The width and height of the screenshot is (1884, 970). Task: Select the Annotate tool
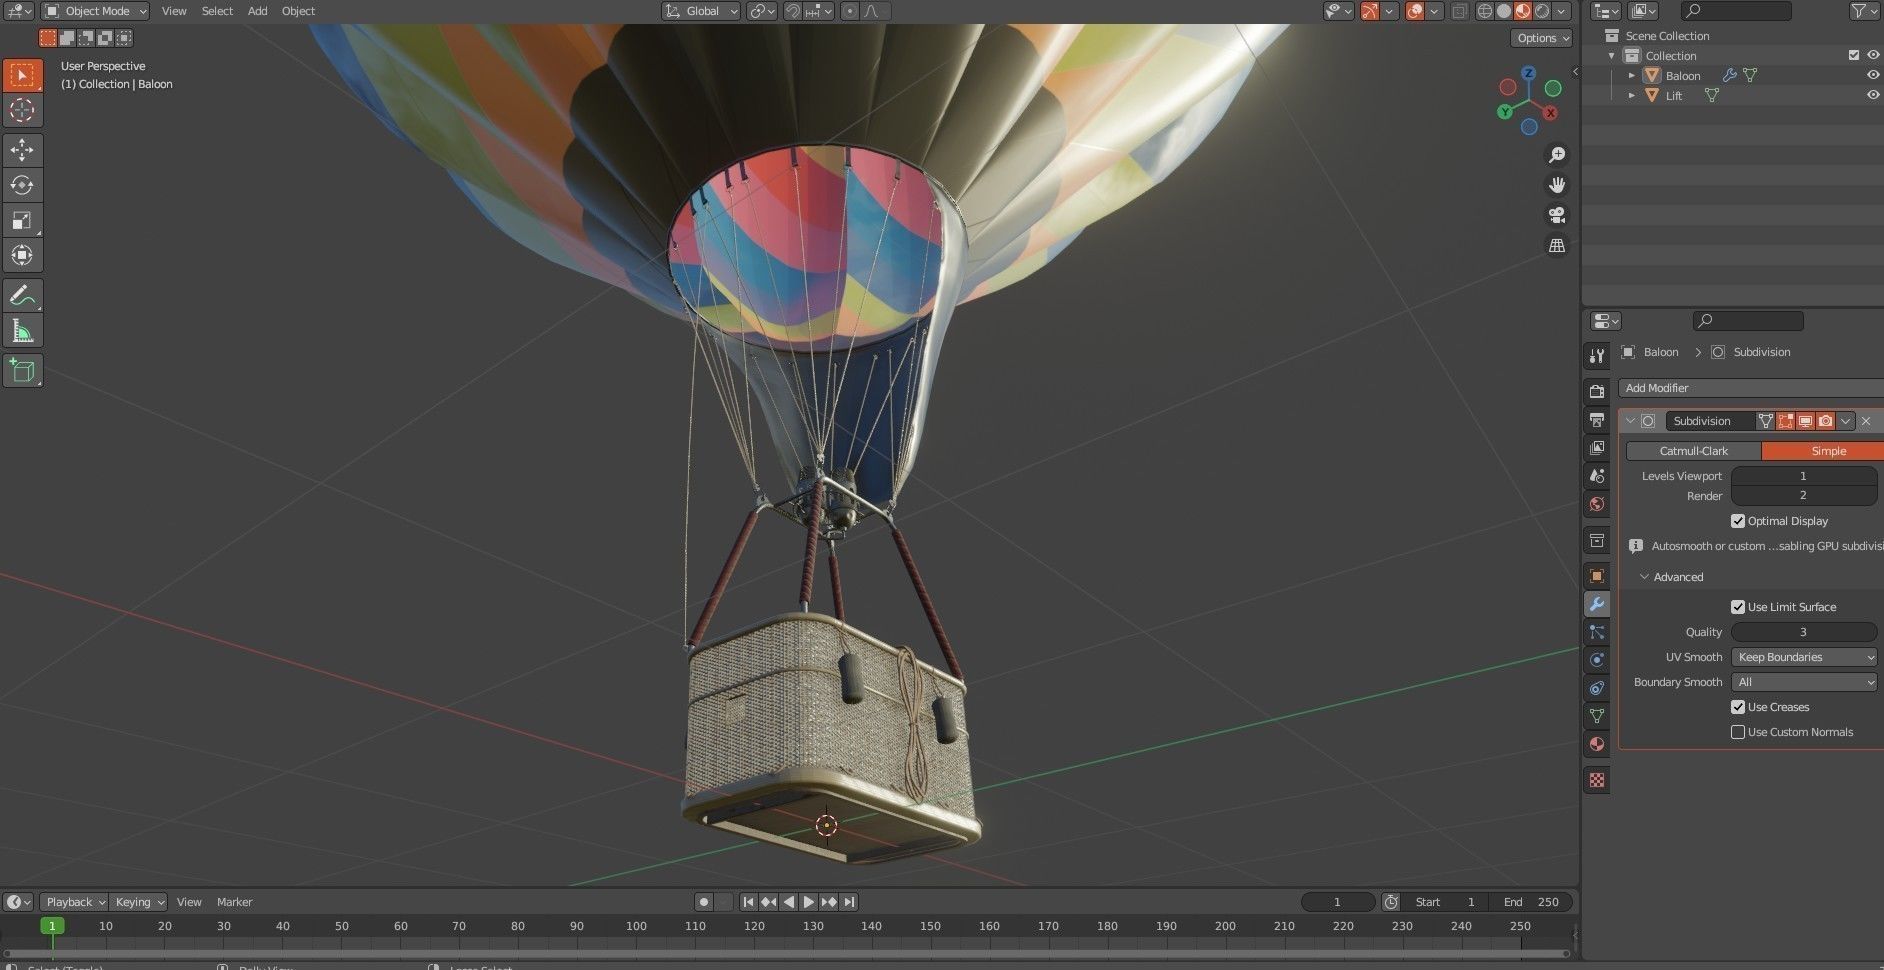[x=22, y=296]
